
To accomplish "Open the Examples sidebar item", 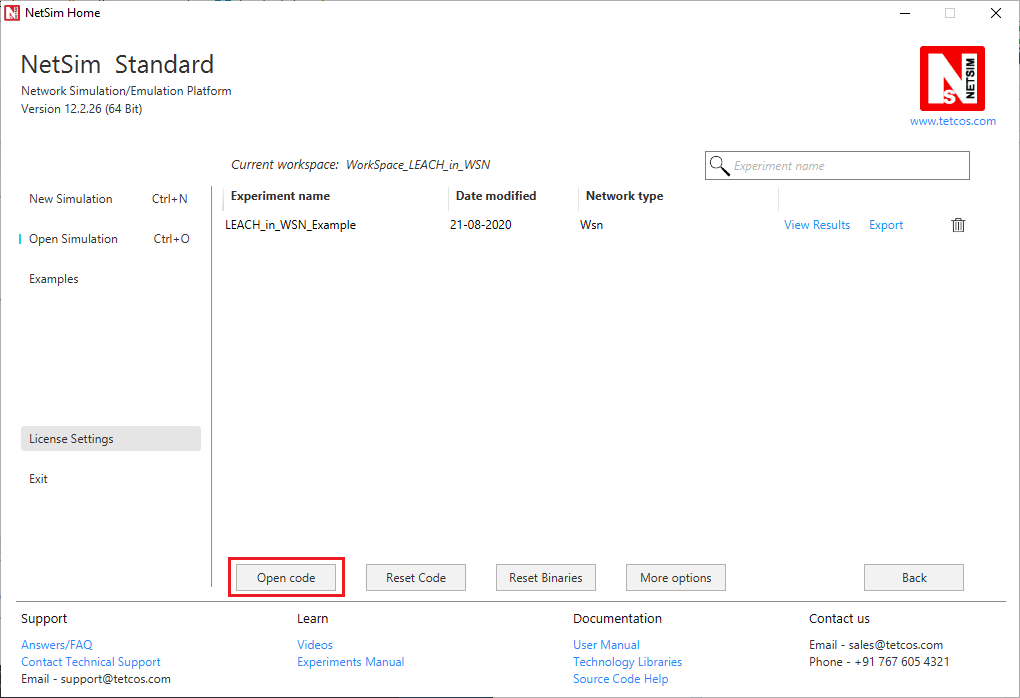I will coord(53,279).
